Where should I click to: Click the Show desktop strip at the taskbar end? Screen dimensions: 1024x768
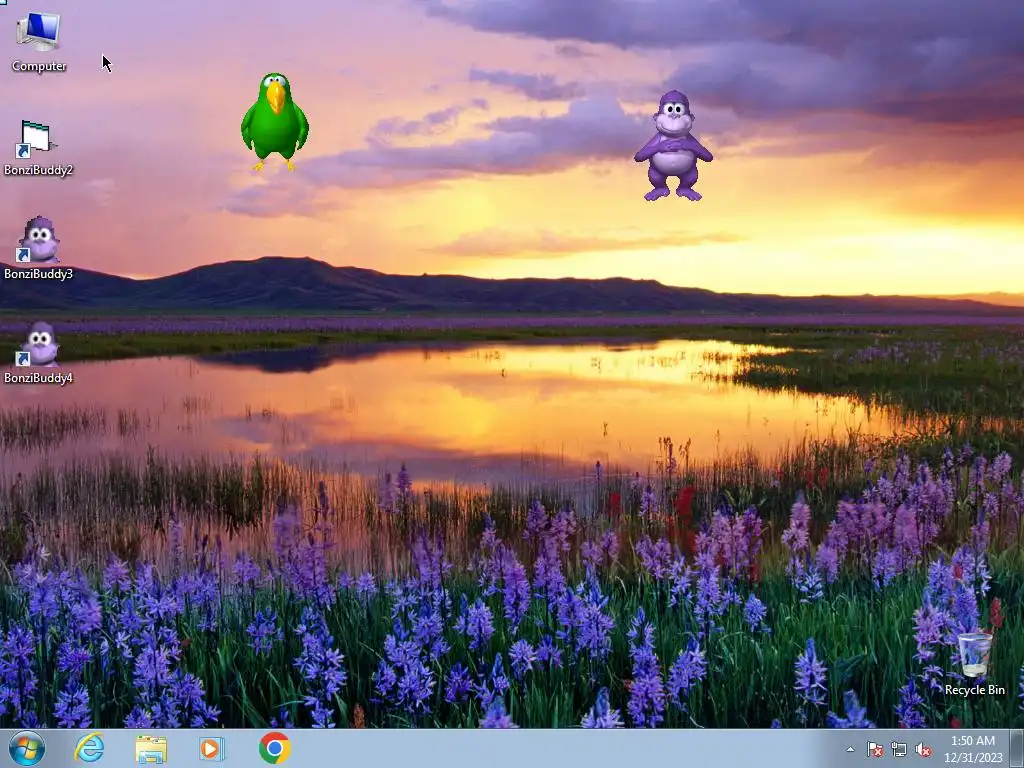1017,749
